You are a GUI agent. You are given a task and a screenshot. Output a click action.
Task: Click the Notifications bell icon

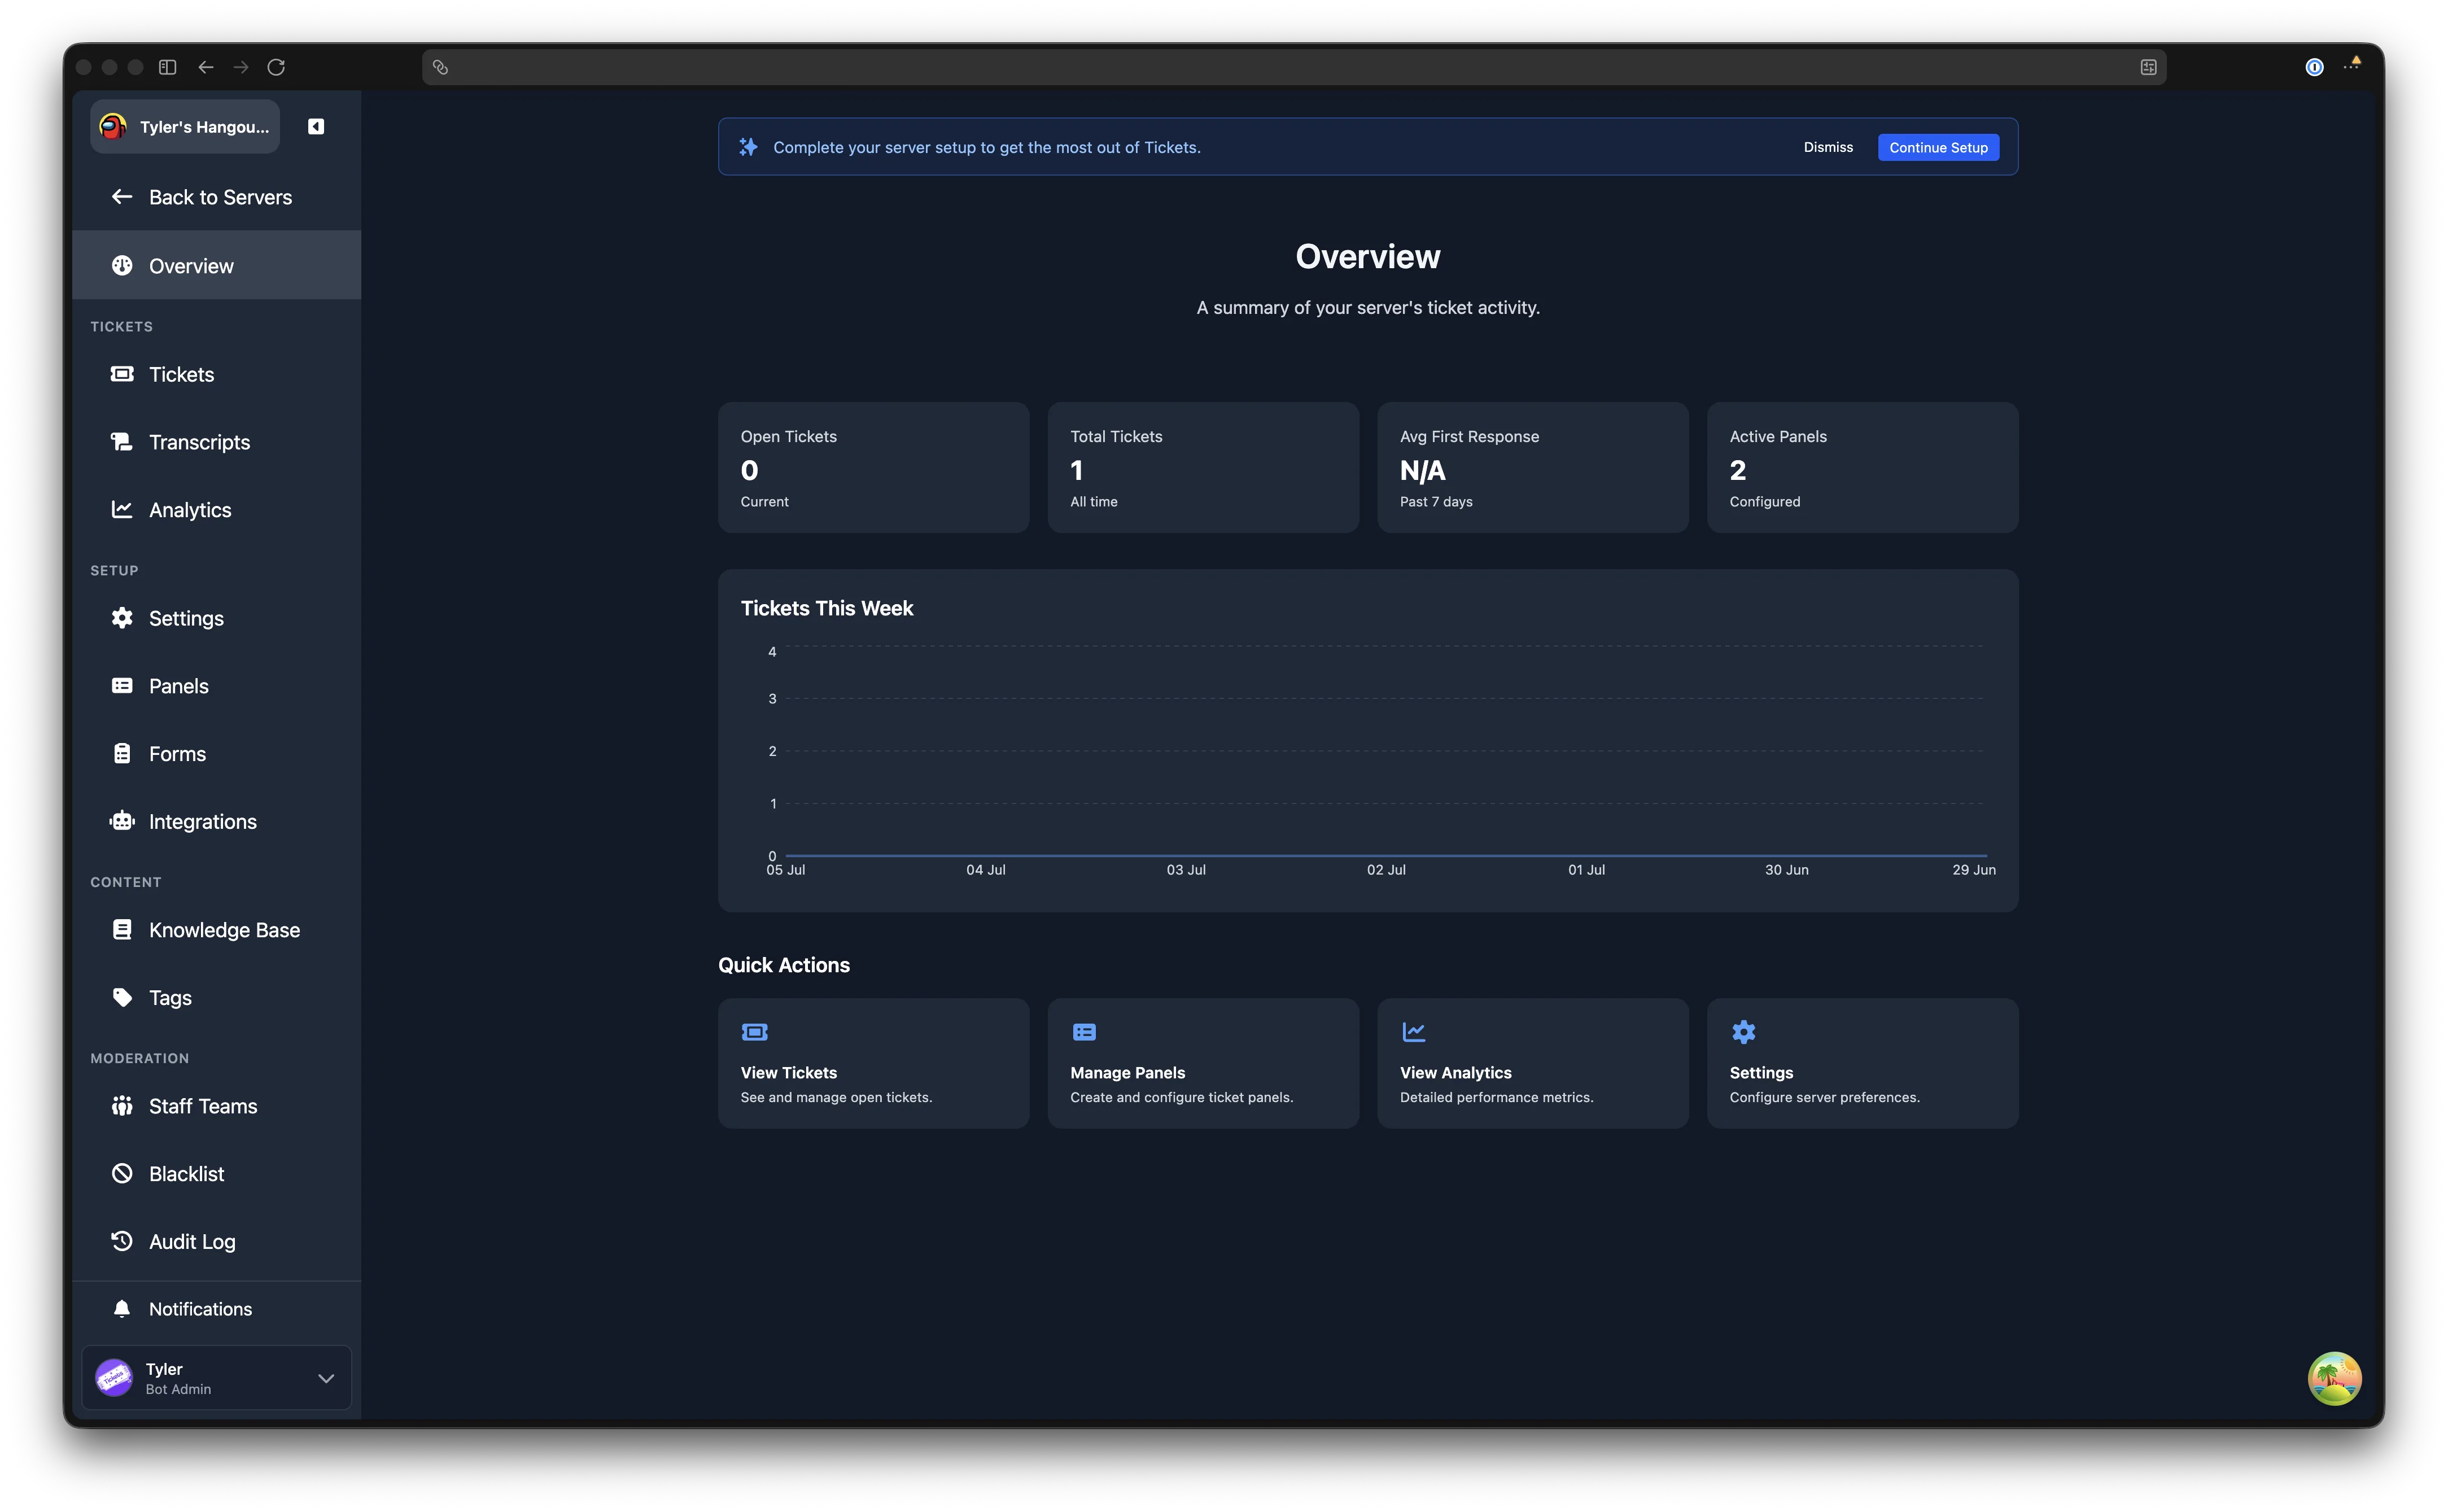[x=122, y=1308]
